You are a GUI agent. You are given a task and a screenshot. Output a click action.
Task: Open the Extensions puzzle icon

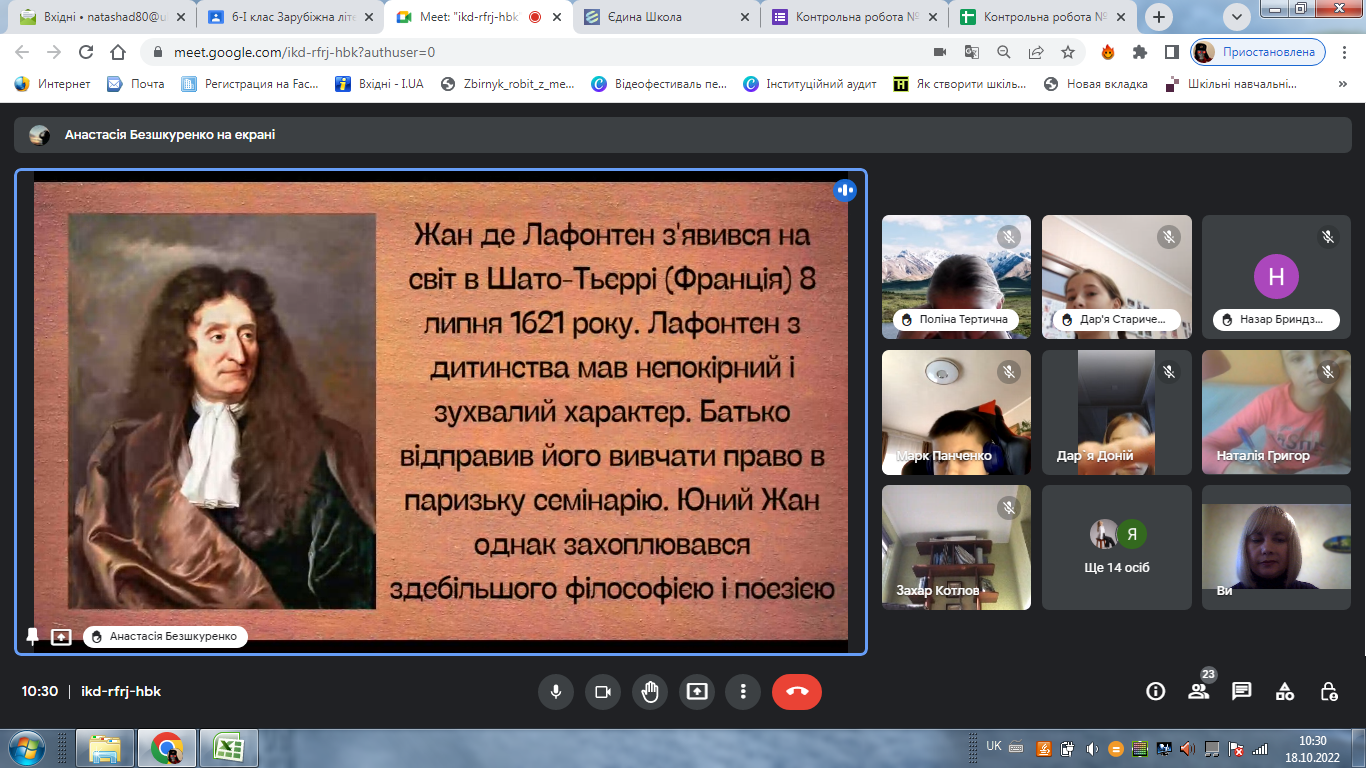pos(1140,52)
